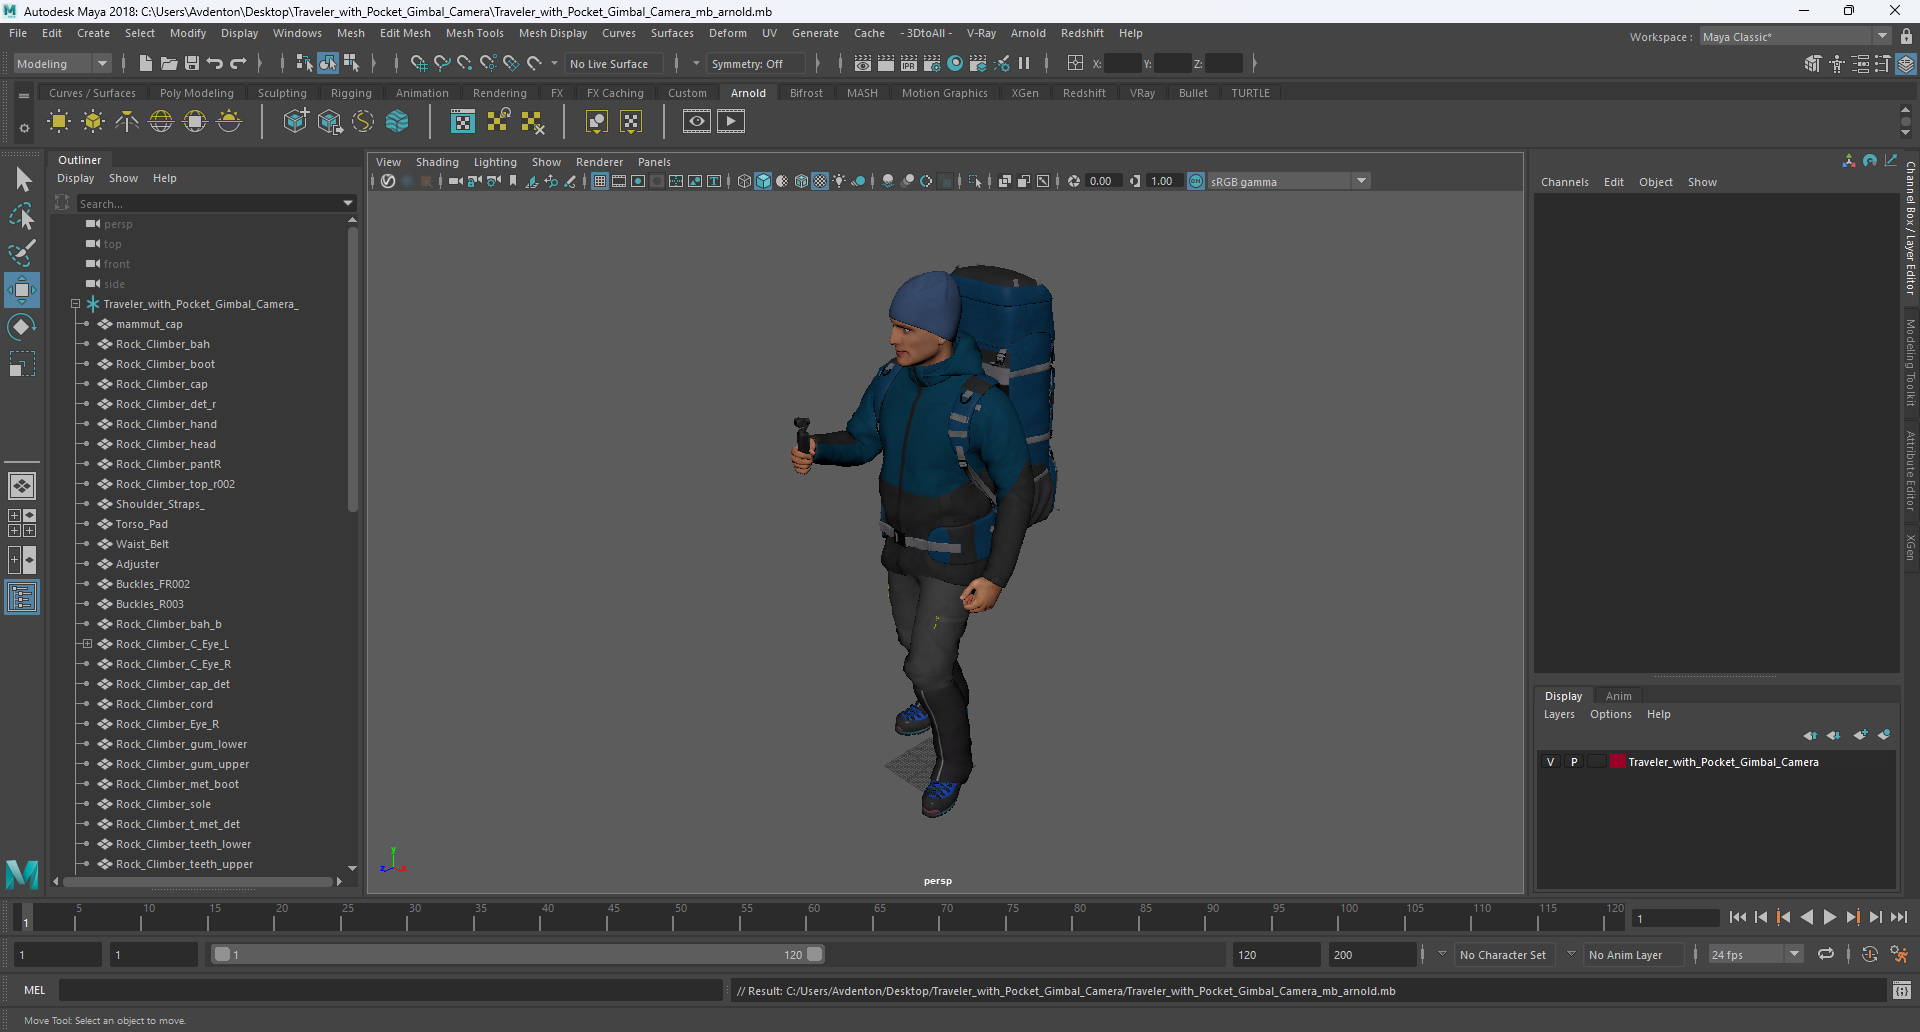
Task: Switch to the Anim layer tab
Action: pos(1618,696)
